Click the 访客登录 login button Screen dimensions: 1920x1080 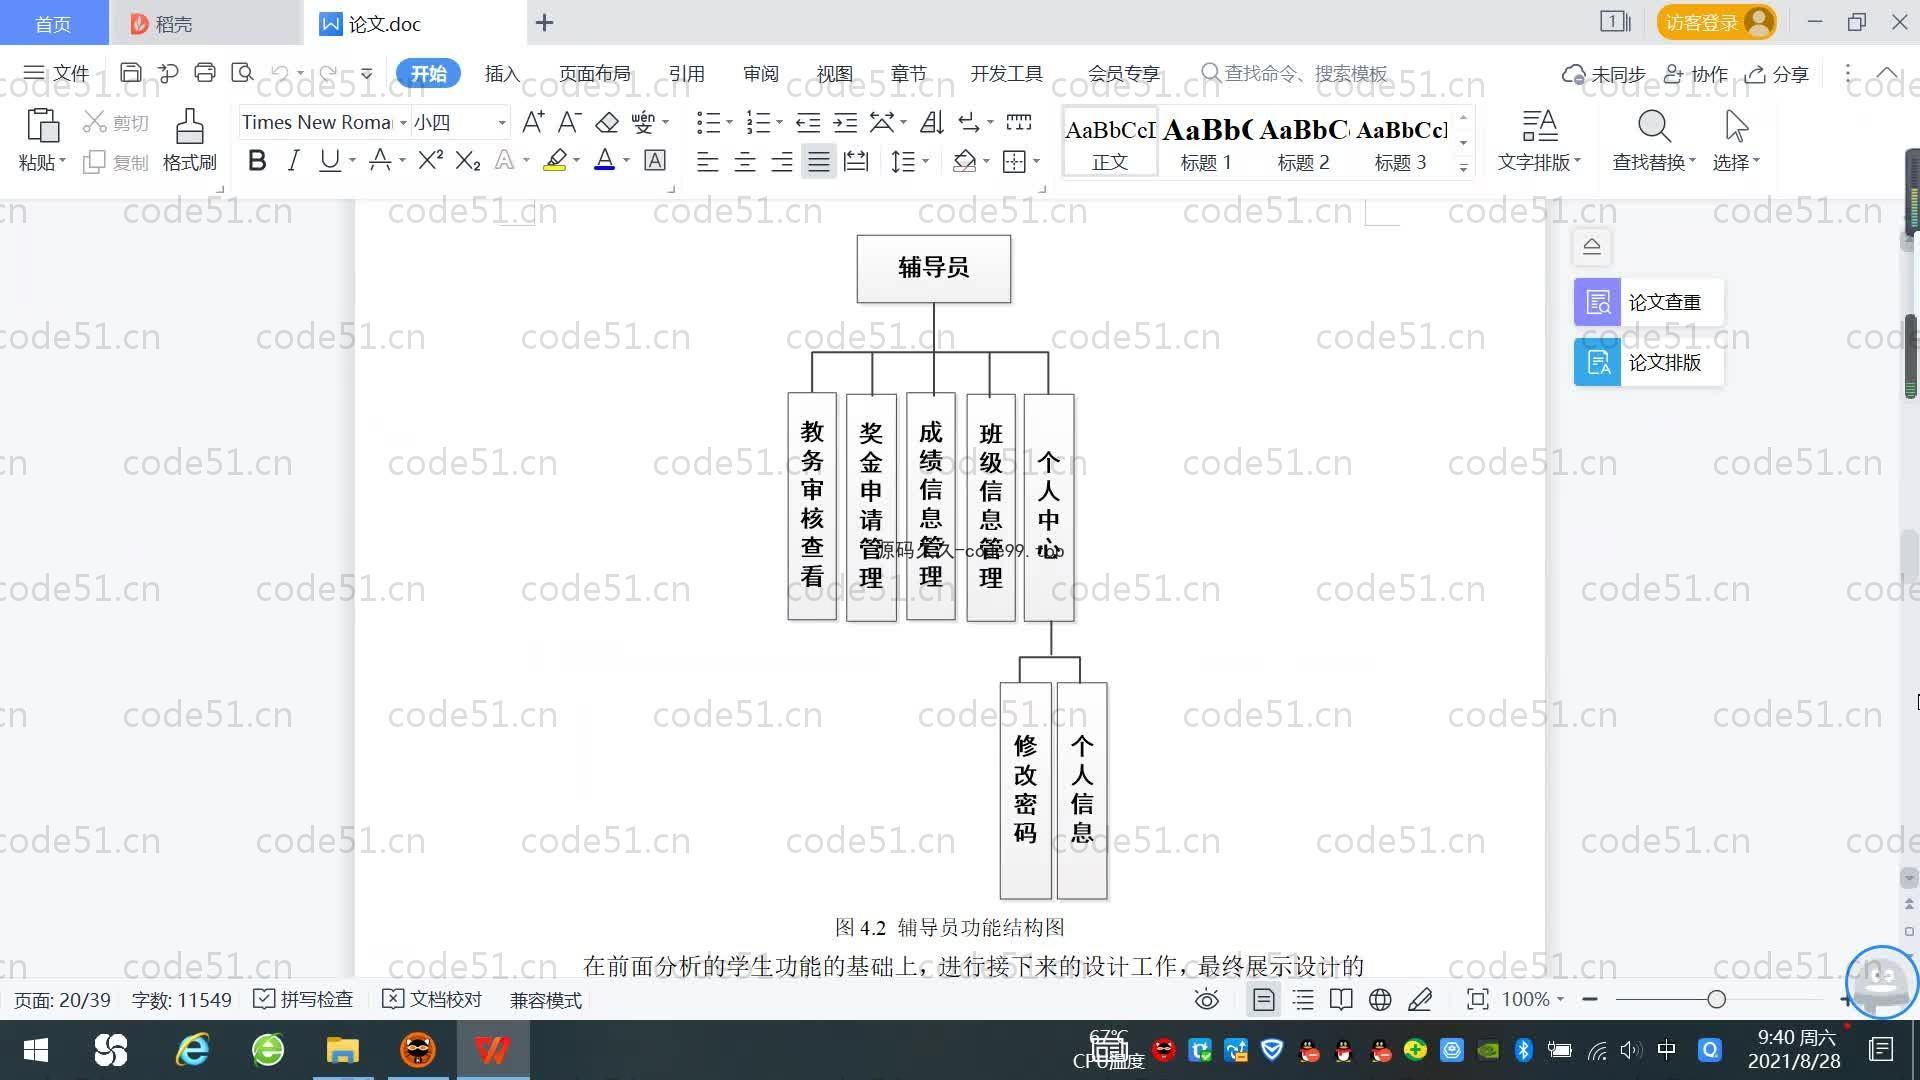tap(1717, 22)
